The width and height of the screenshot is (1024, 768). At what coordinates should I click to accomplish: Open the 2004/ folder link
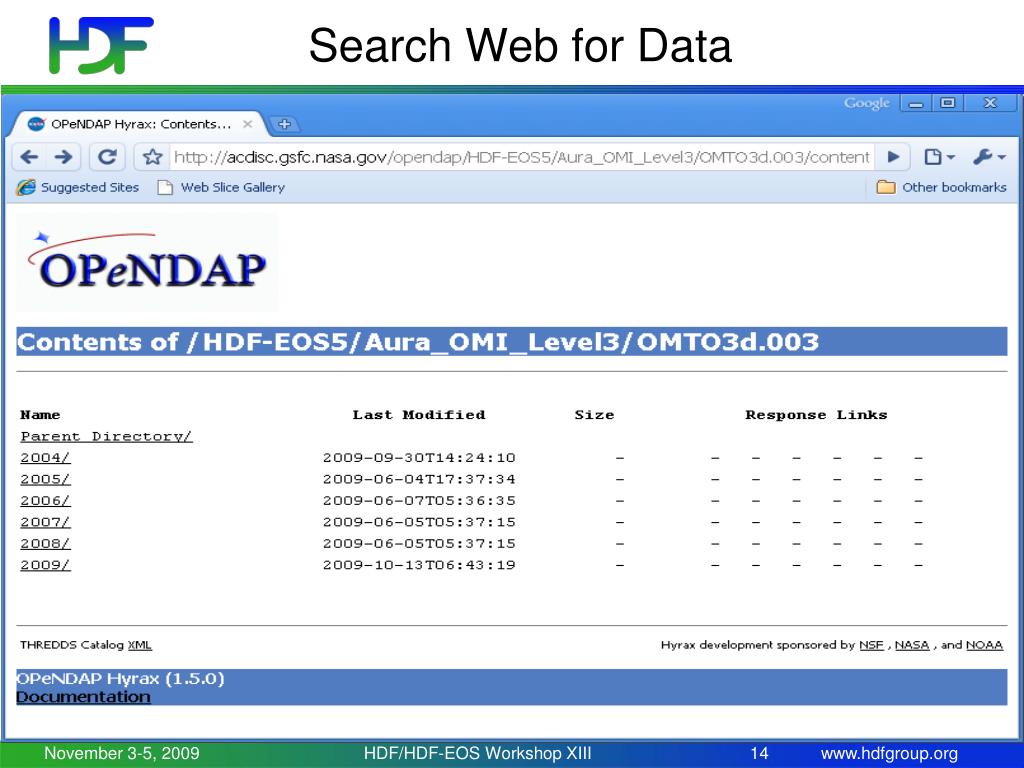[x=45, y=458]
